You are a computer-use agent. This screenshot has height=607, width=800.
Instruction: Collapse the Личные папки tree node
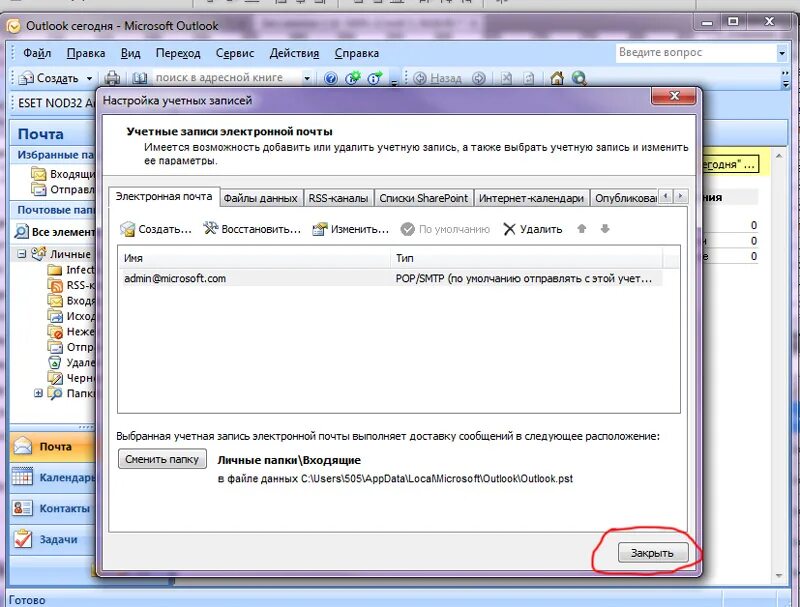[21, 254]
